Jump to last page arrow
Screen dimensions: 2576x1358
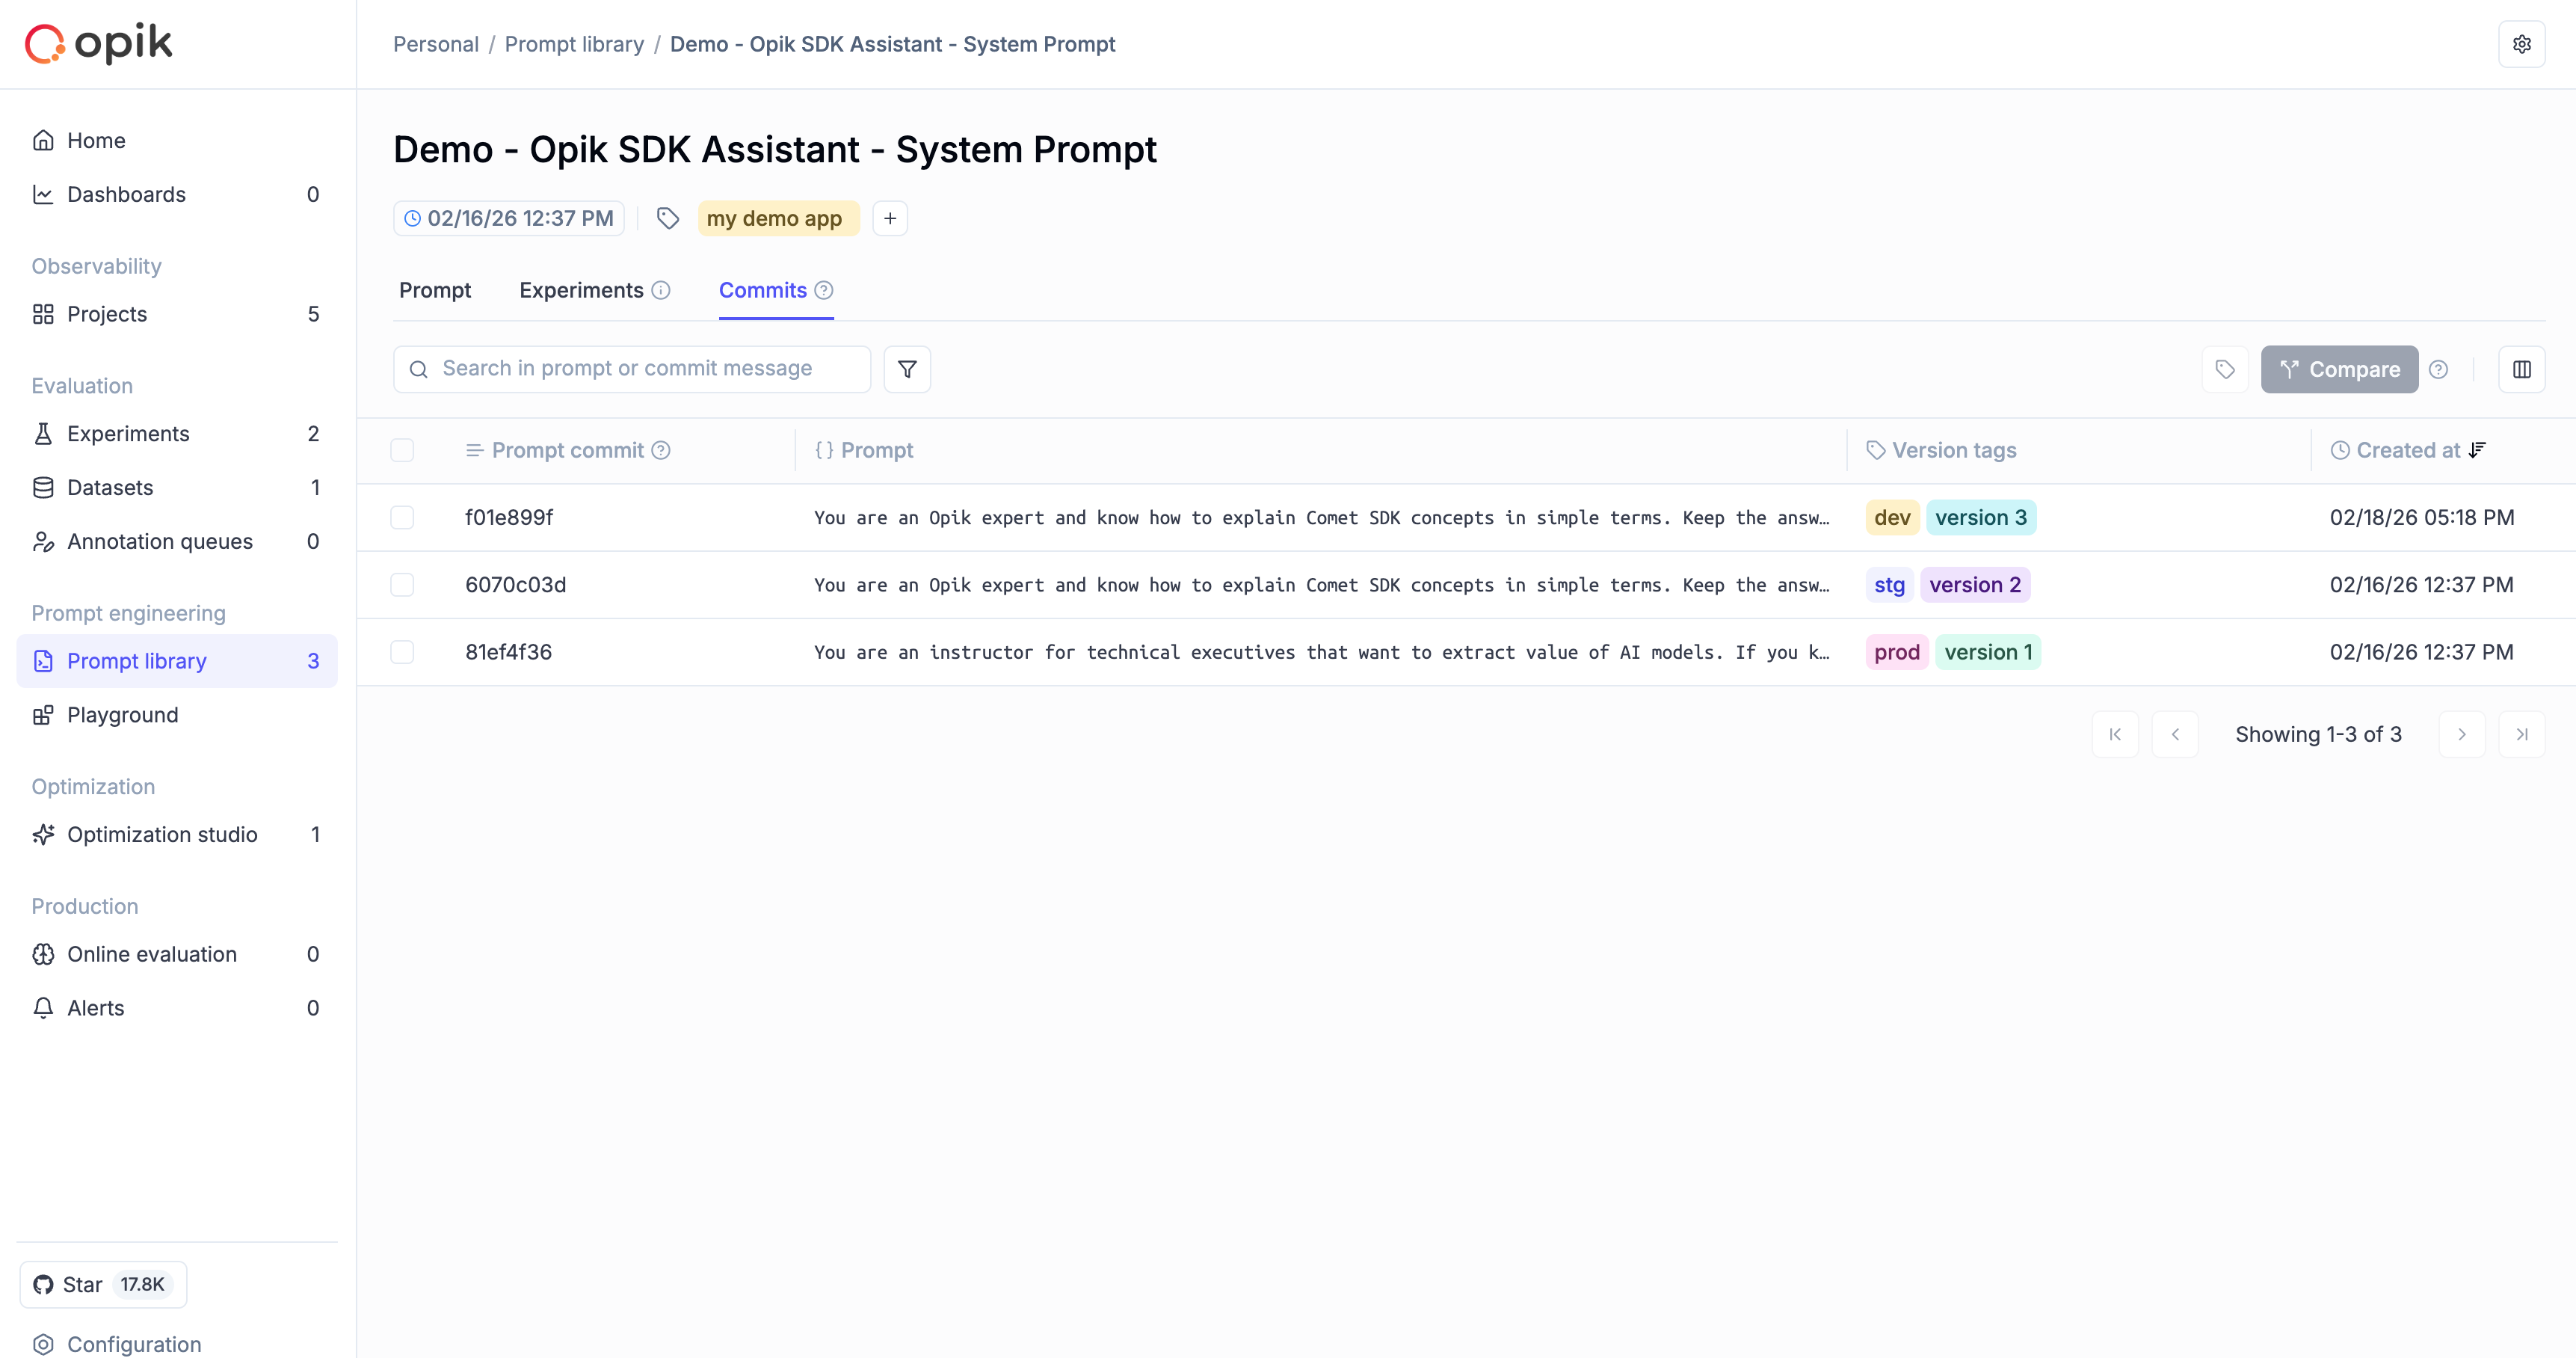[2521, 734]
